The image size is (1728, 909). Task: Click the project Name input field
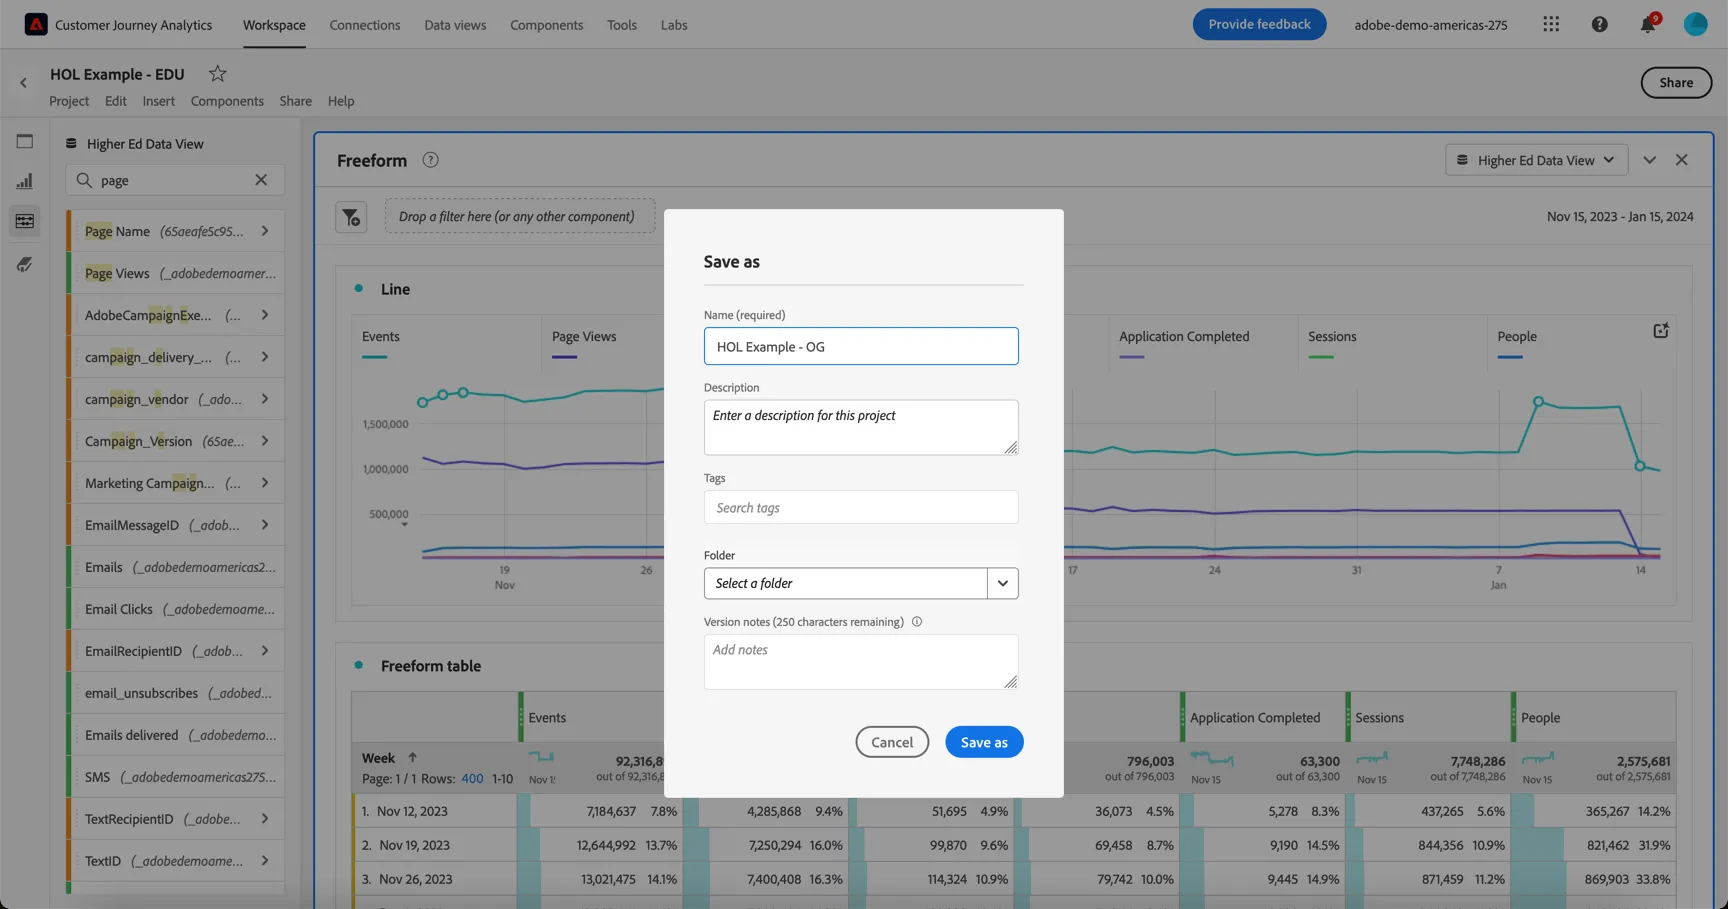(x=861, y=346)
